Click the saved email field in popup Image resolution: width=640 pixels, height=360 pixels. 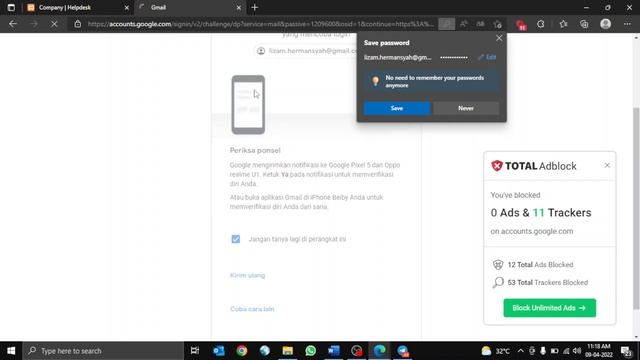pos(398,57)
